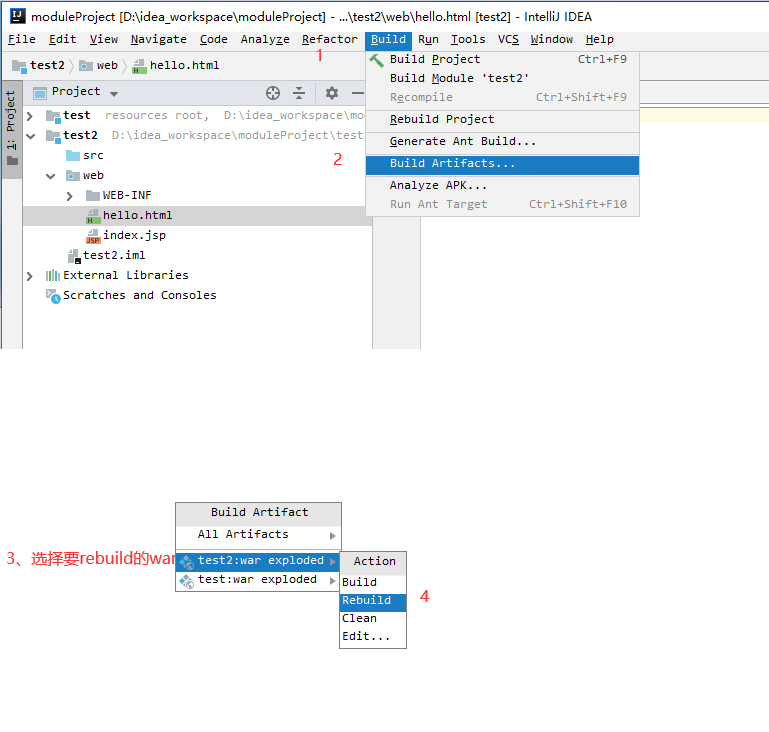
Task: Click the test:war exploded artifact icon
Action: point(186,581)
